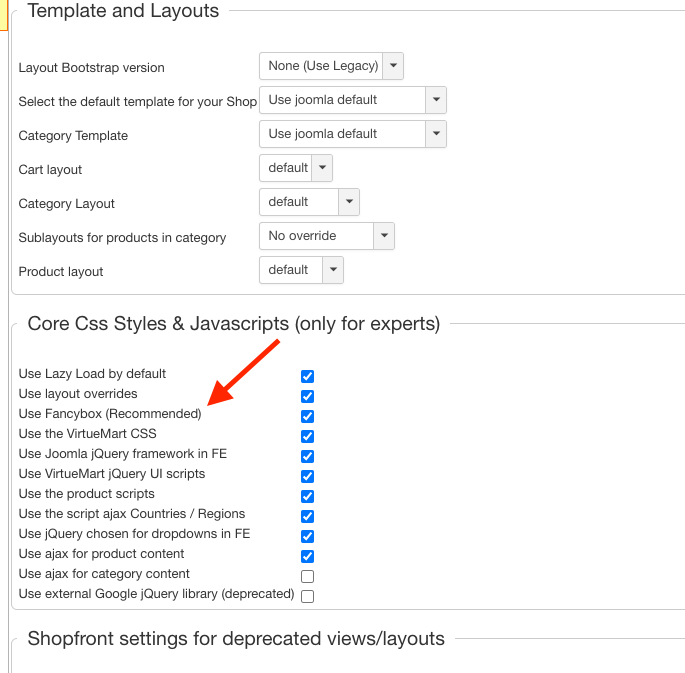Disable Use the product scripts checkbox

tap(307, 497)
